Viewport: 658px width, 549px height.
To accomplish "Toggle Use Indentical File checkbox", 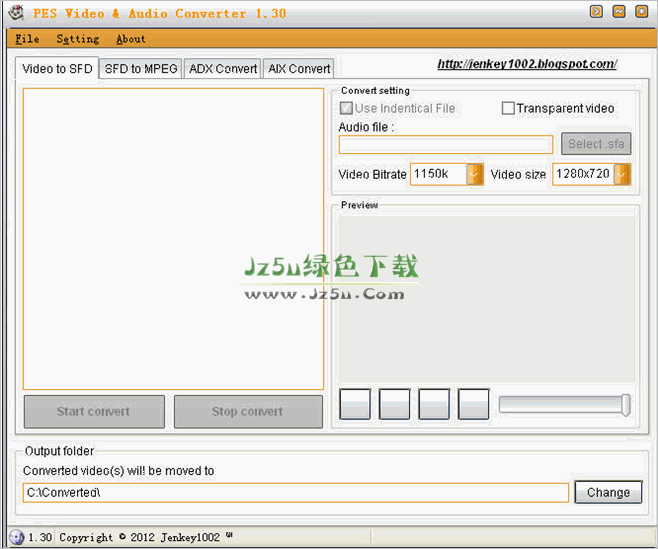I will pos(346,108).
